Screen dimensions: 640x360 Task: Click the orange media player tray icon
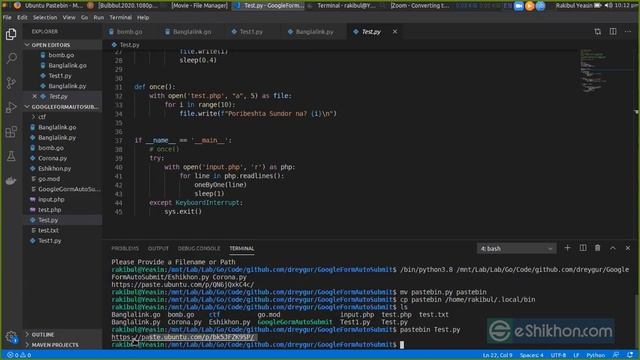point(530,6)
